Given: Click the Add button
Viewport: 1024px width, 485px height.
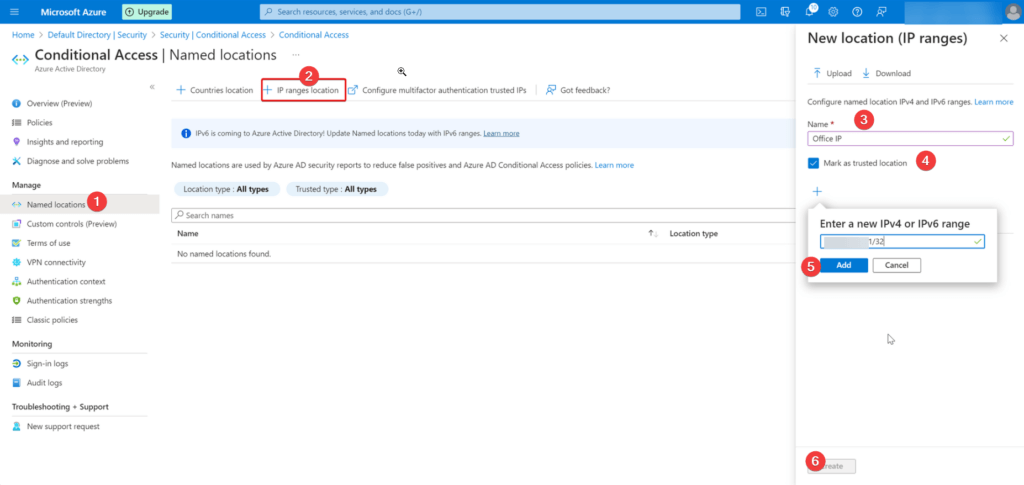Looking at the screenshot, I should (844, 265).
